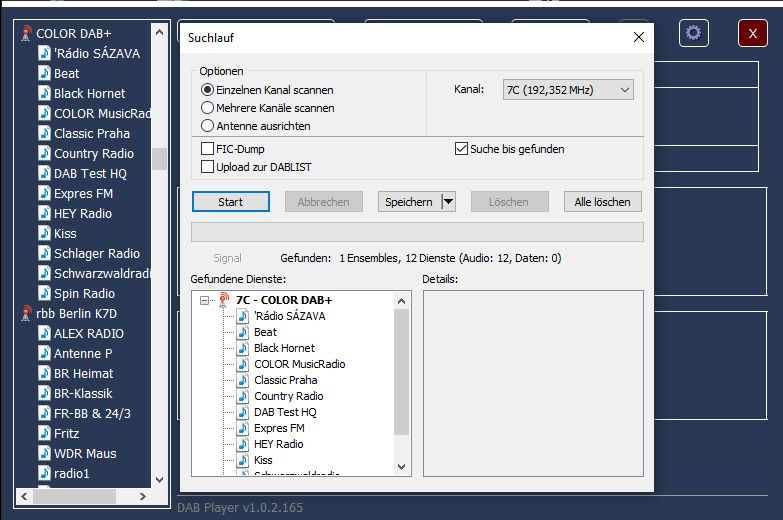Click the note icon beside Kiss in found services

pos(243,460)
